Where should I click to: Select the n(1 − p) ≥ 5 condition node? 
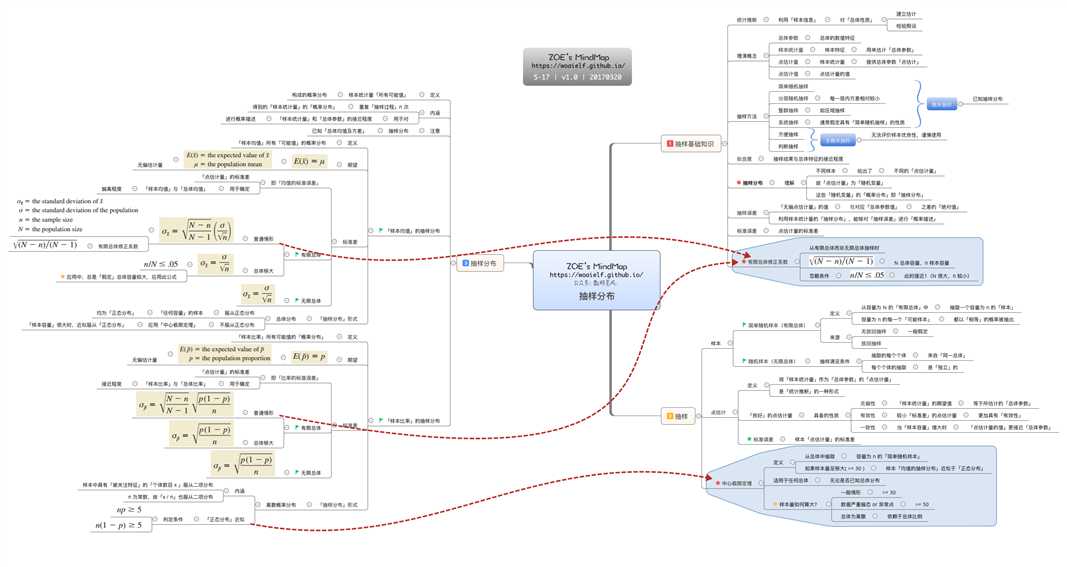tap(118, 525)
